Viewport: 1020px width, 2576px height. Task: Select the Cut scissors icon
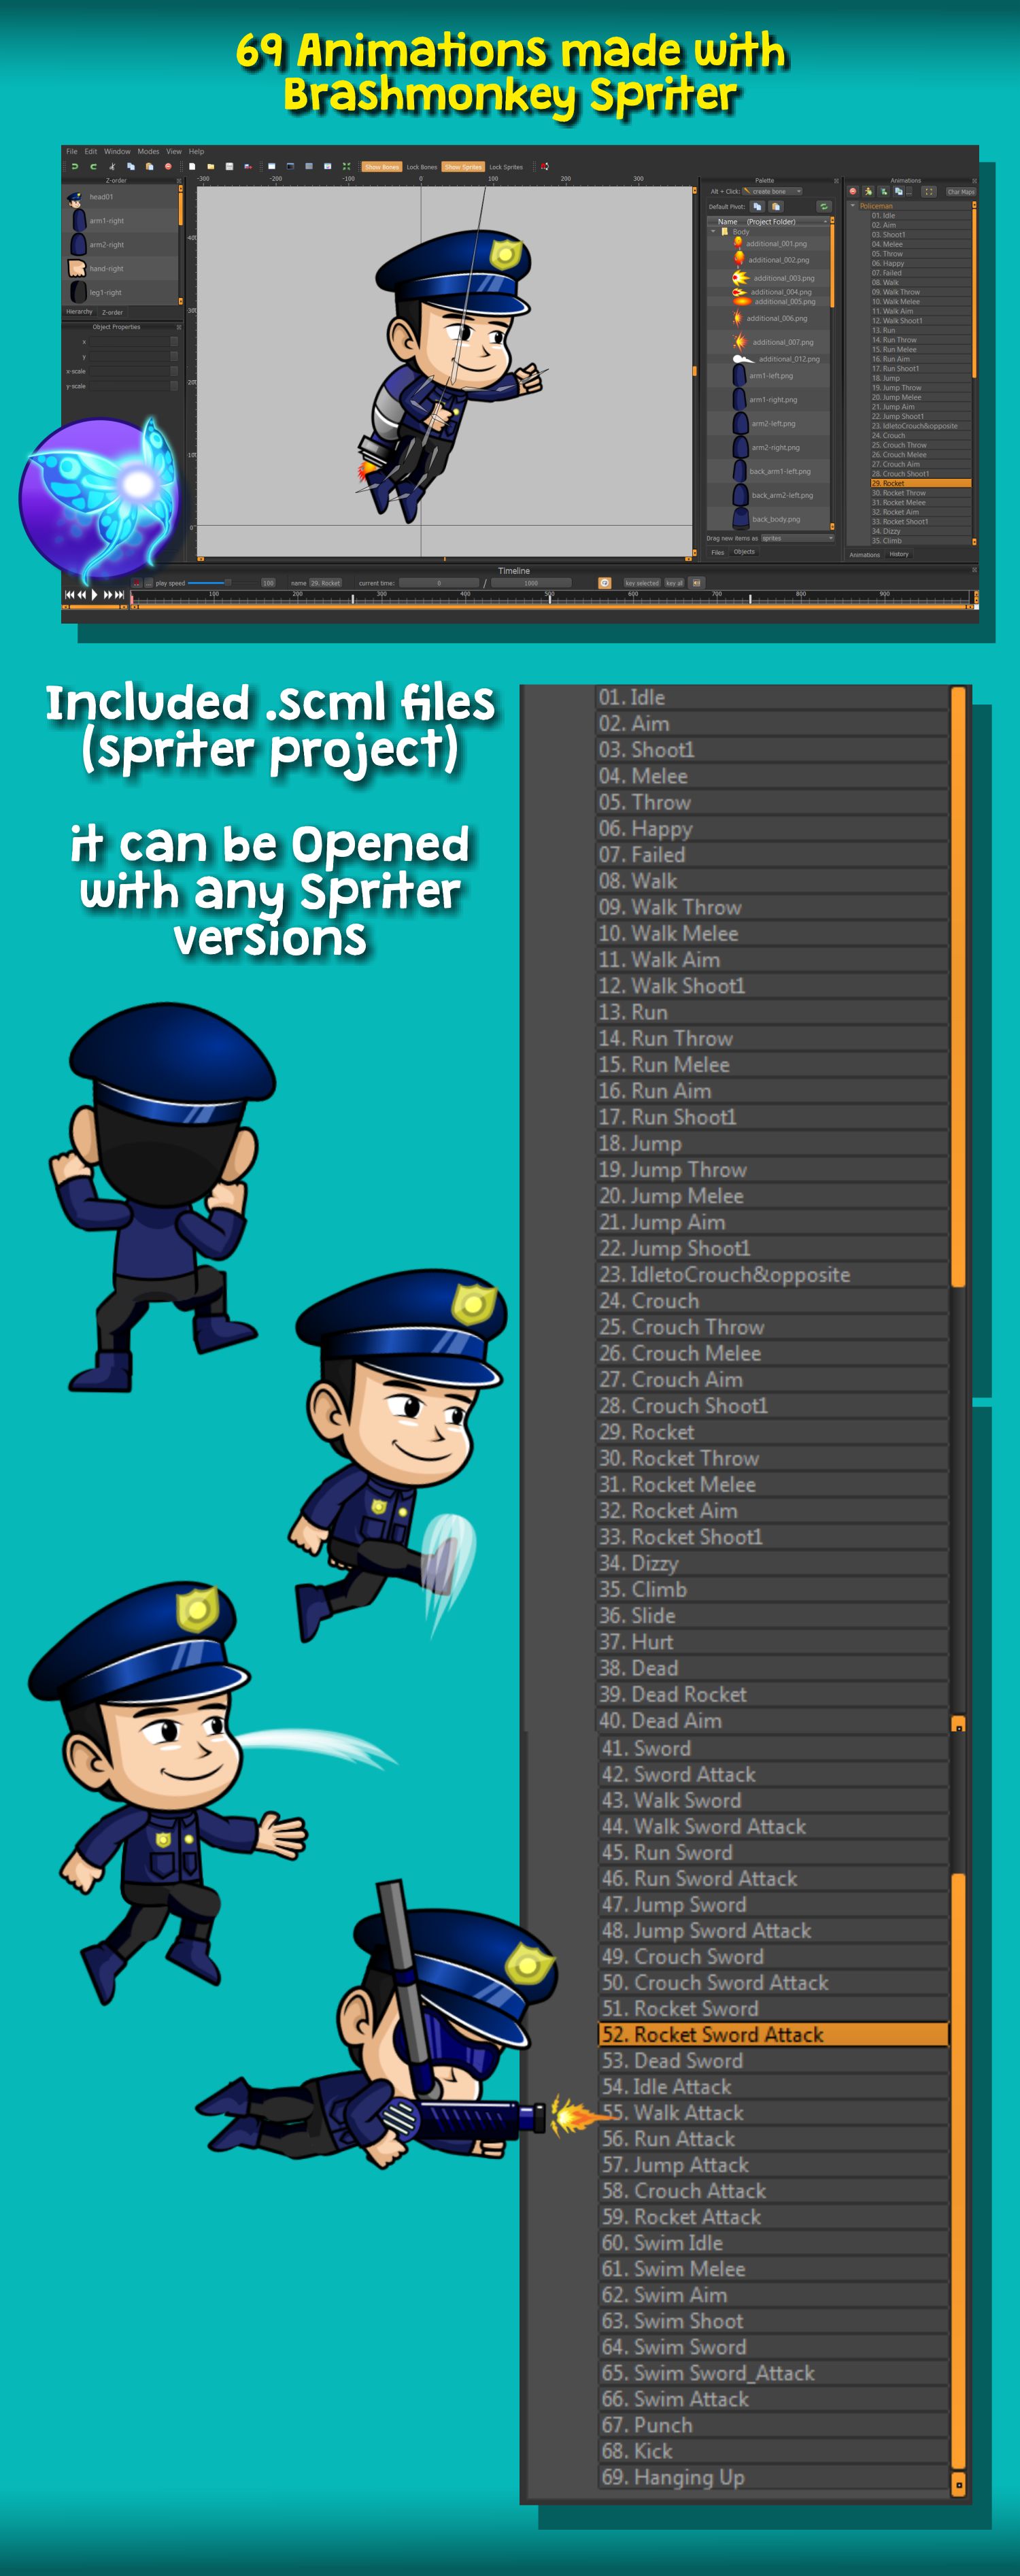pos(112,167)
